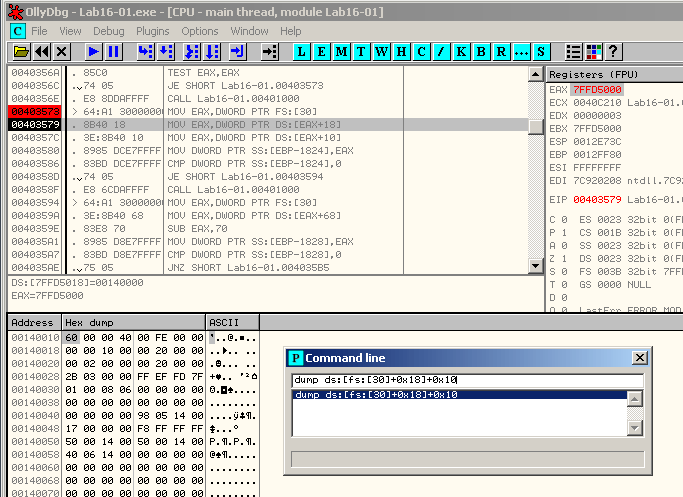Viewport: 683px width, 497px height.
Task: Restart the program with rewind icon
Action: pyautogui.click(x=41, y=51)
